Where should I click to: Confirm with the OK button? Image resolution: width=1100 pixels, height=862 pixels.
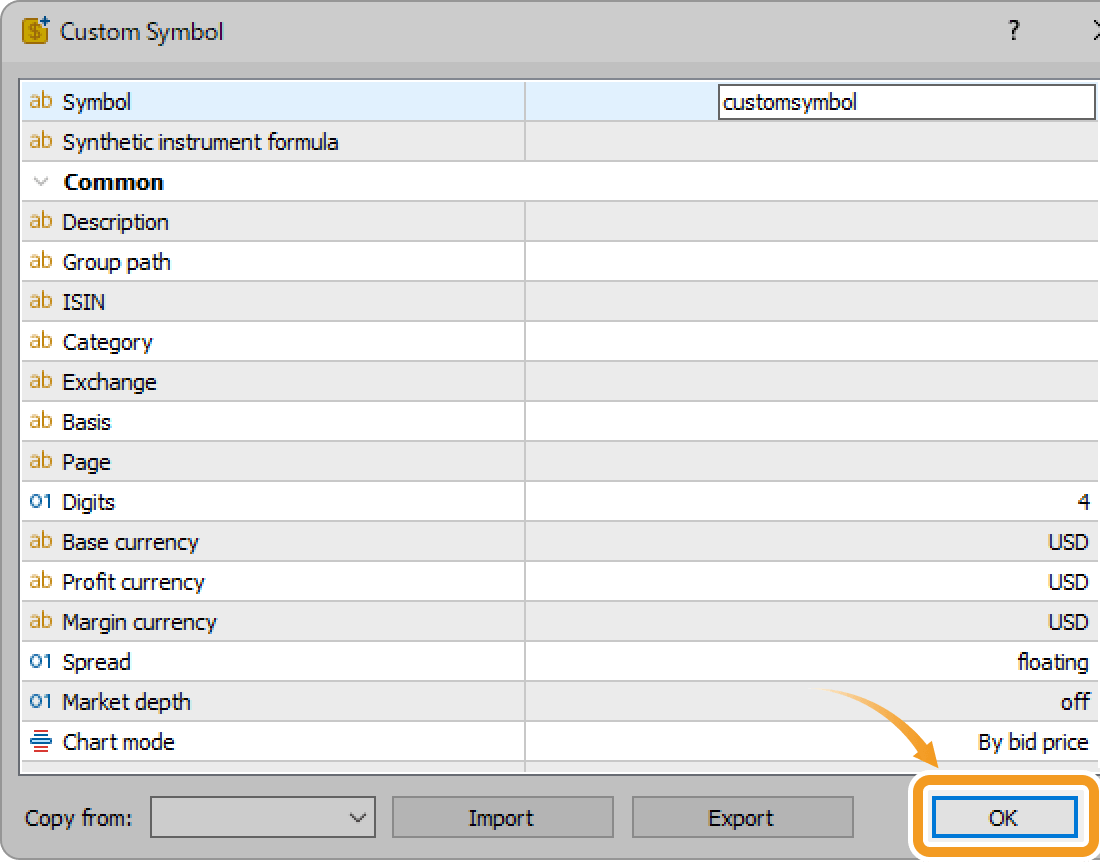[1004, 817]
